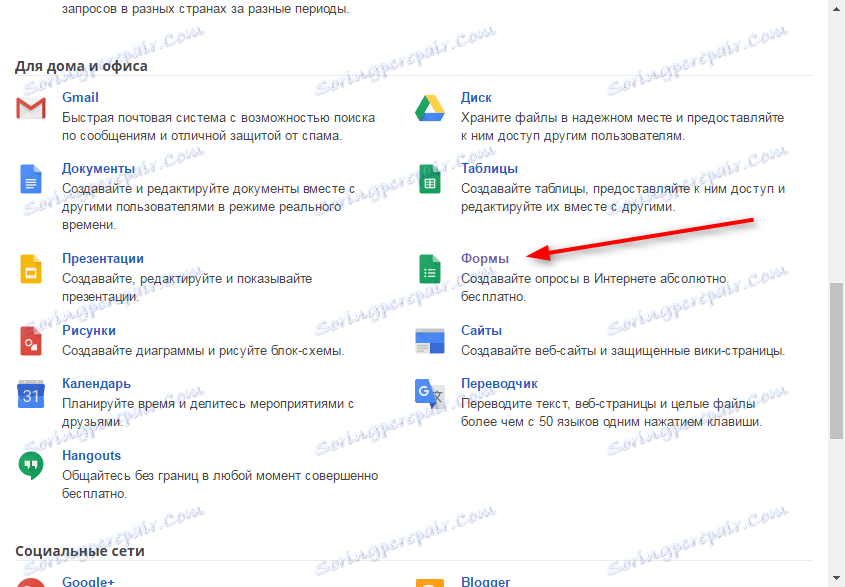The height and width of the screenshot is (587, 845).
Task: Open the Таблицы link
Action: pyautogui.click(x=489, y=169)
